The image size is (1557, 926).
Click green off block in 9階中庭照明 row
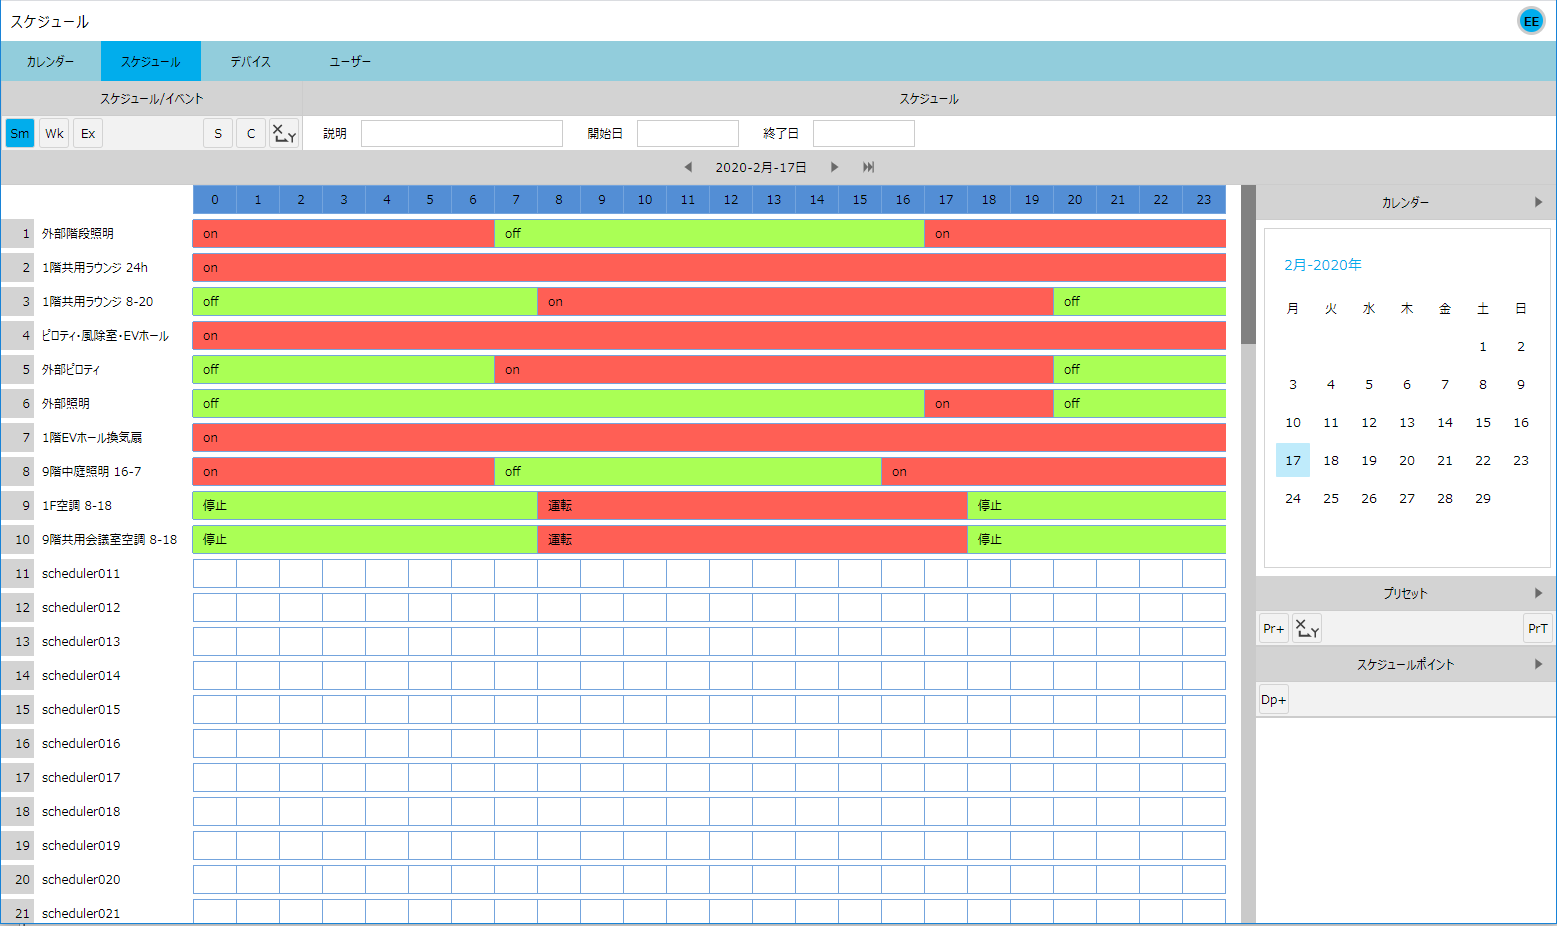tap(688, 471)
